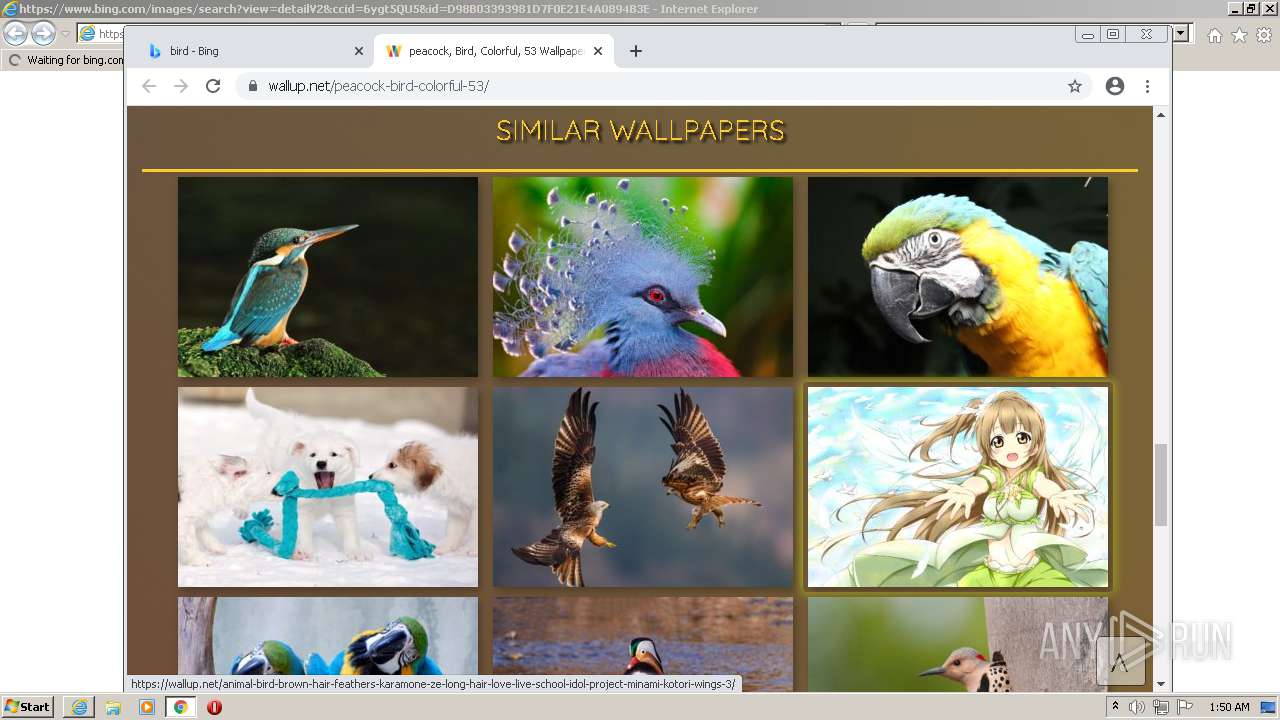
Task: Go forward in Chrome navigation
Action: tap(181, 86)
